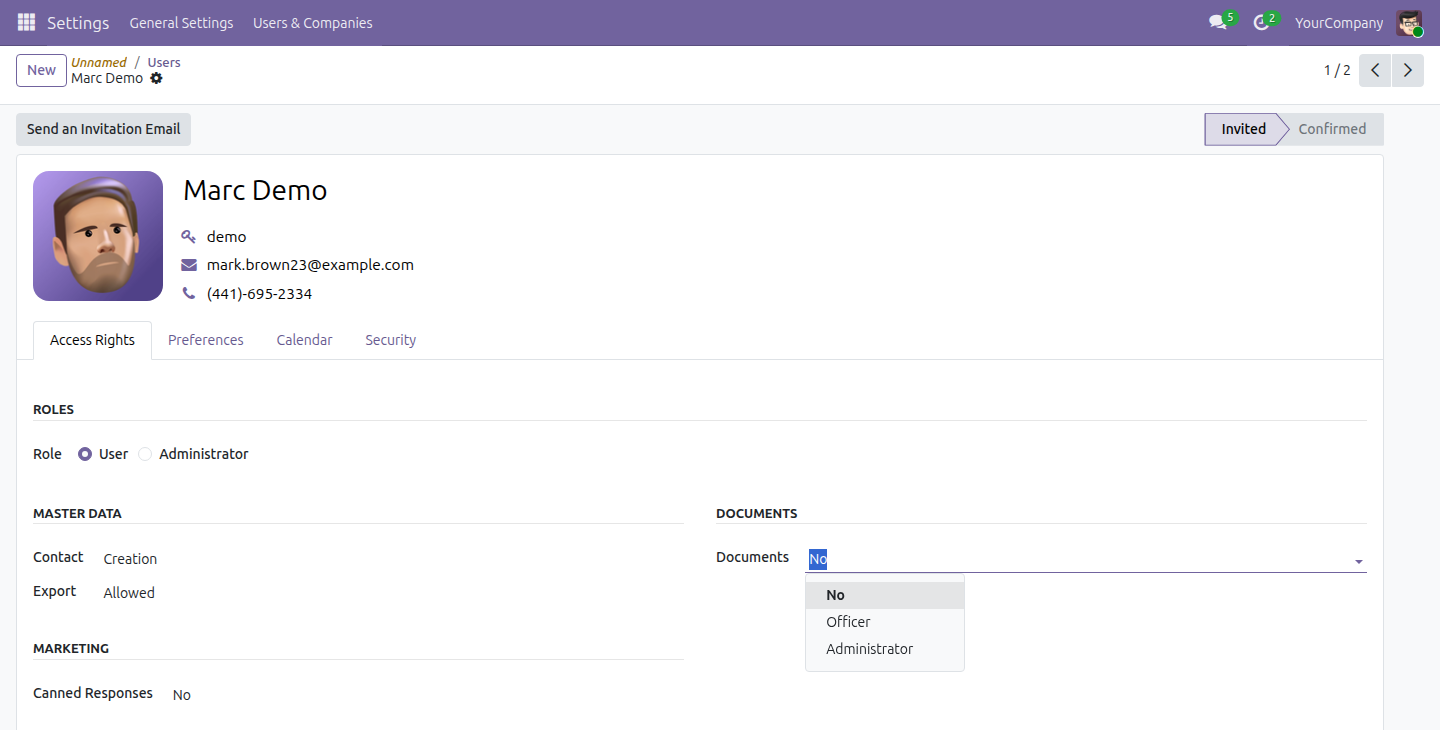Go back to Users breadcrumb
This screenshot has width=1440, height=730.
164,62
